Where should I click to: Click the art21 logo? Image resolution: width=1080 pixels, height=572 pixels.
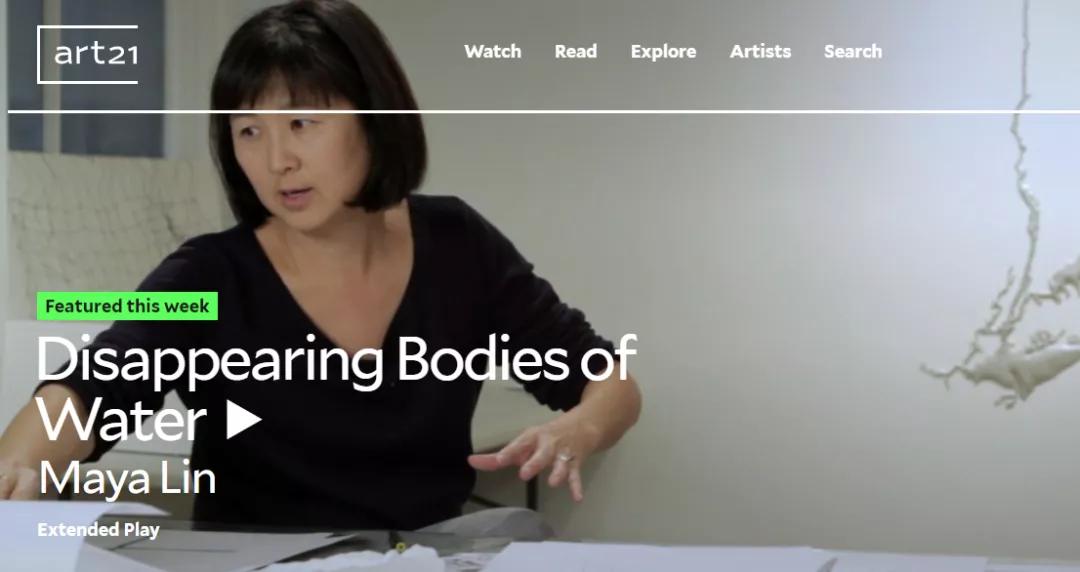87,54
